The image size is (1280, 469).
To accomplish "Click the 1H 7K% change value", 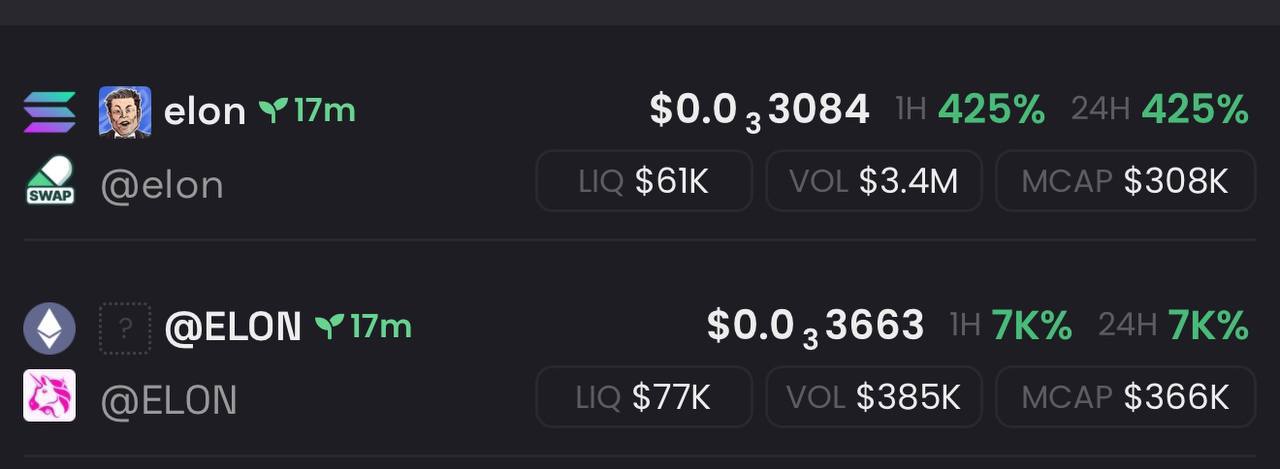I will (x=1010, y=325).
